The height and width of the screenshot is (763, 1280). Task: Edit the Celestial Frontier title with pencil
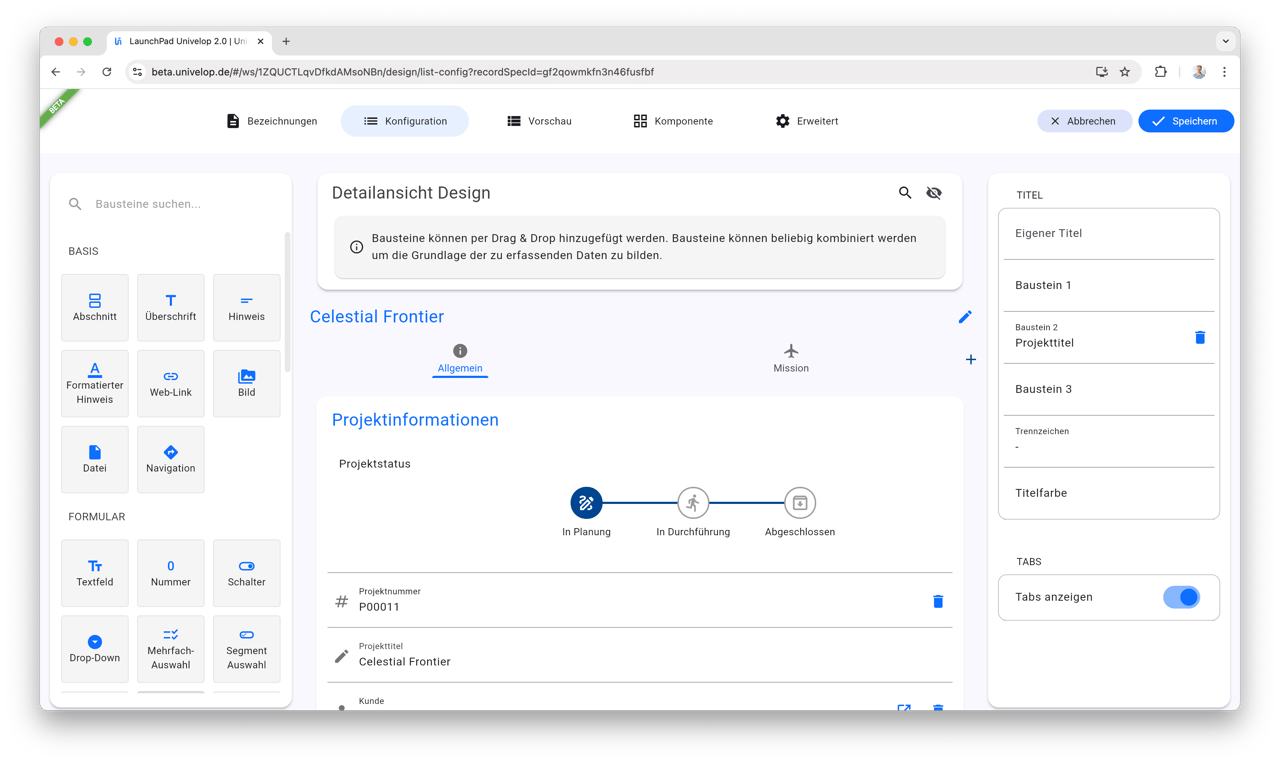[965, 317]
